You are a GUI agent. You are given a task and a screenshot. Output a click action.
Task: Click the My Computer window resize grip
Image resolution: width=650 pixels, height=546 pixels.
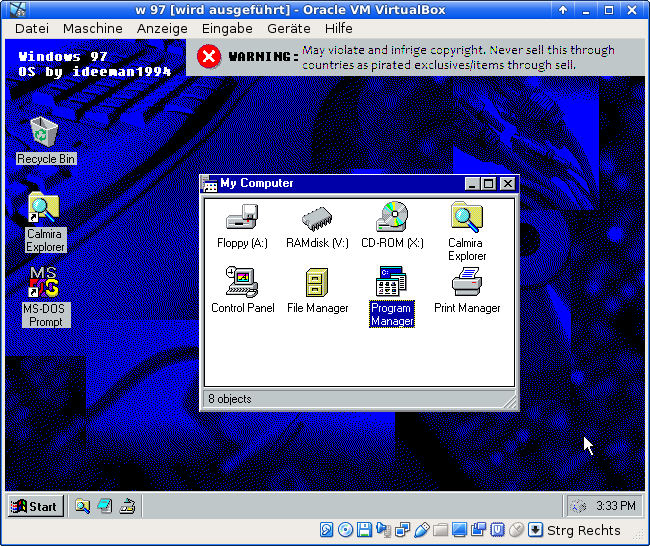click(510, 402)
